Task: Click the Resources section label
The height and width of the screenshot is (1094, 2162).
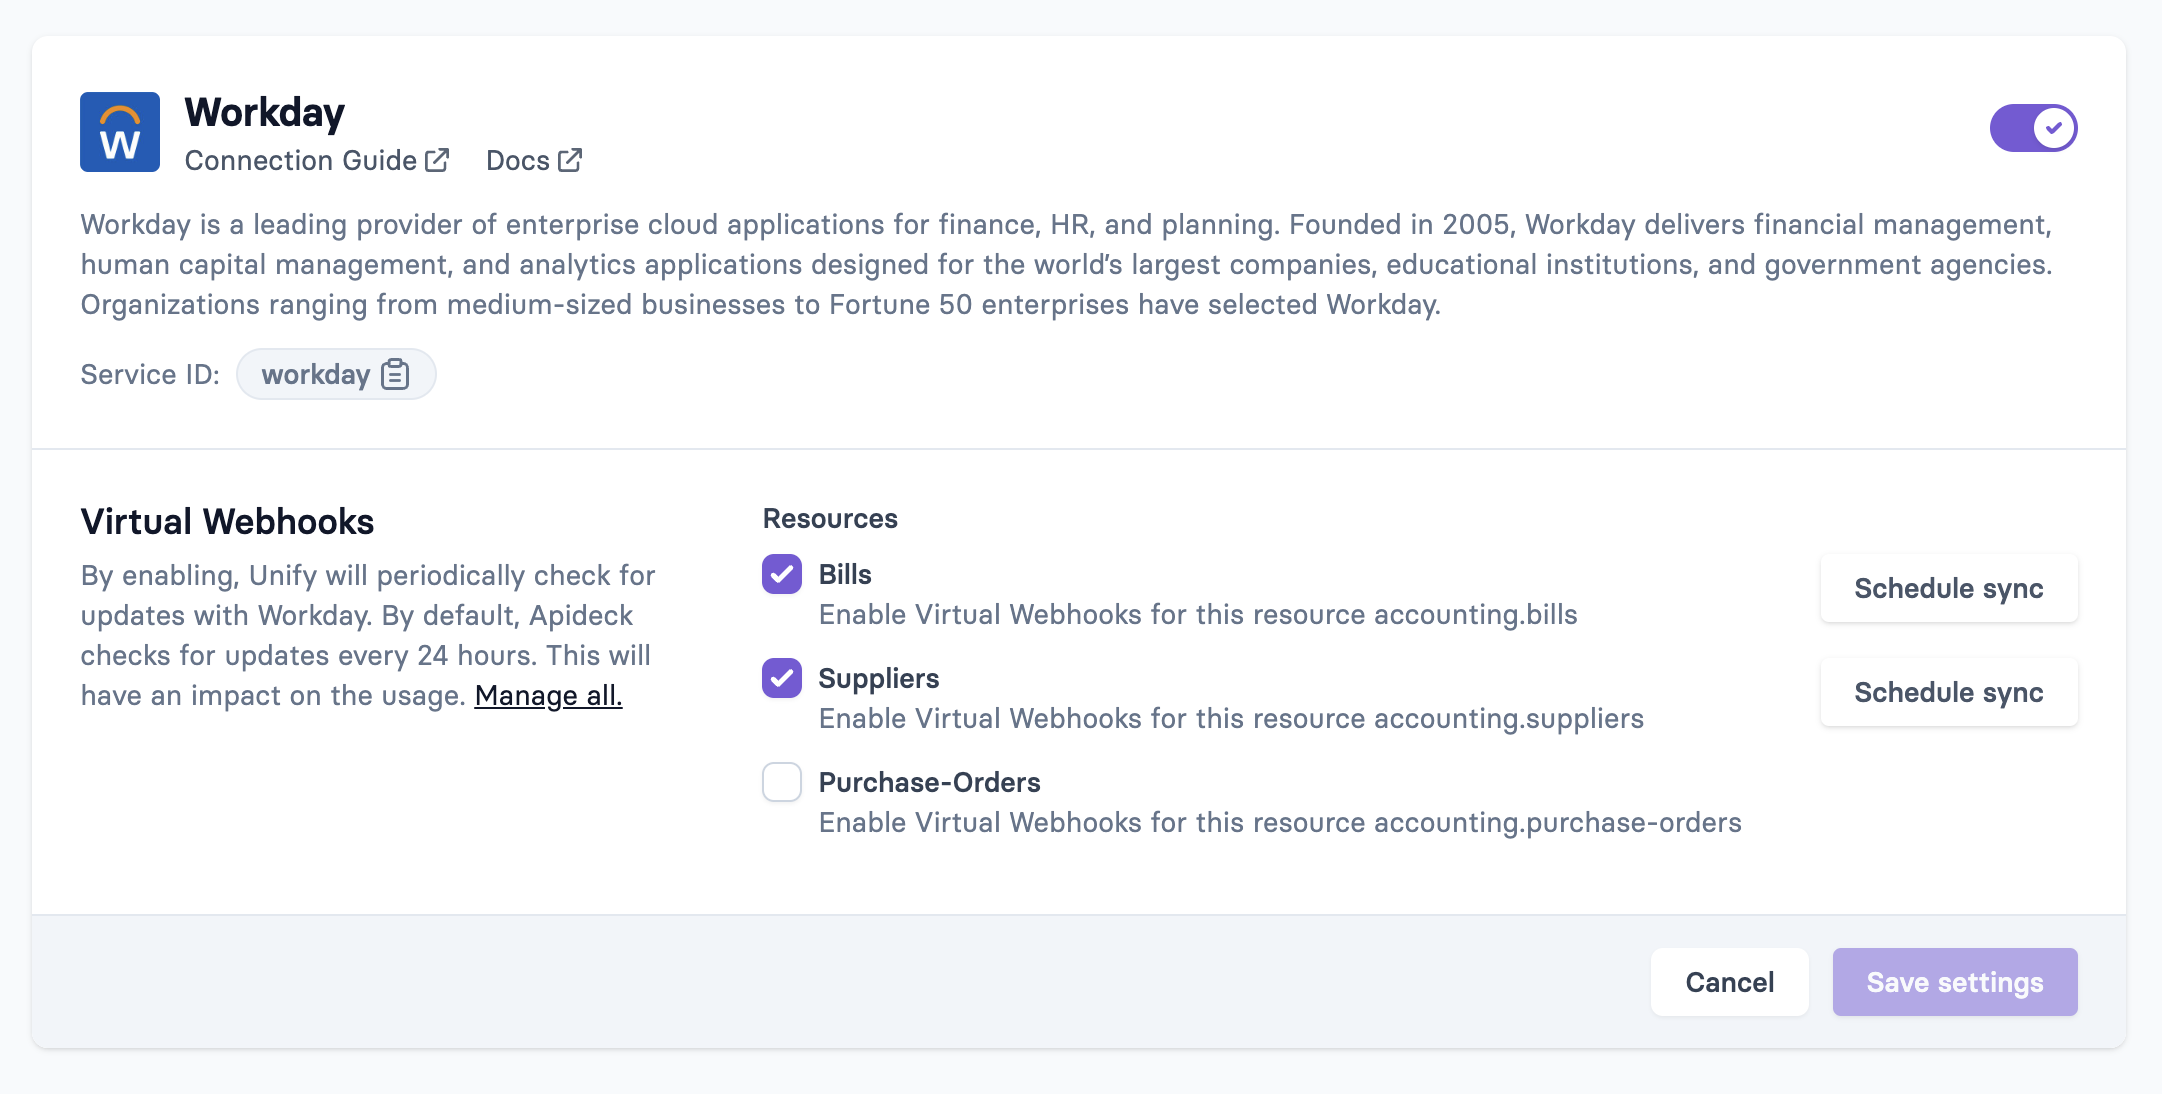Action: pos(830,518)
